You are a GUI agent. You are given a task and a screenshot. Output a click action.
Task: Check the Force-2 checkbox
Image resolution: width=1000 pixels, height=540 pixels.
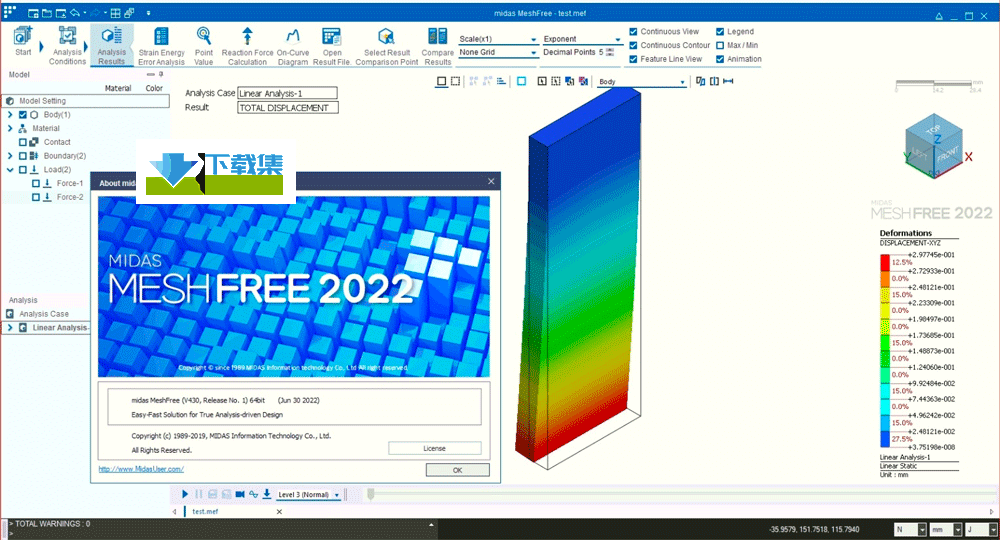click(x=36, y=198)
